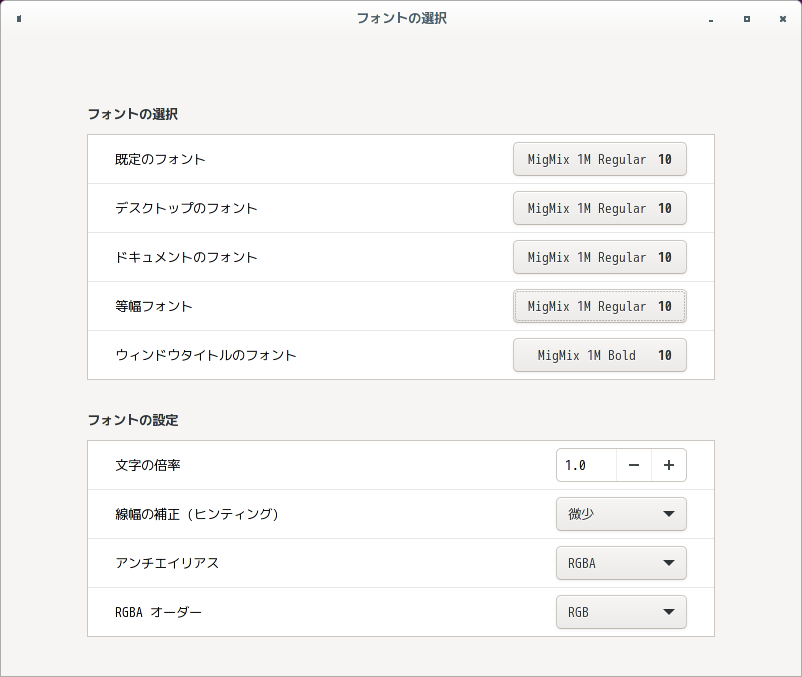
Task: Click the dropdown arrow beside RGBA value
Action: [x=669, y=563]
